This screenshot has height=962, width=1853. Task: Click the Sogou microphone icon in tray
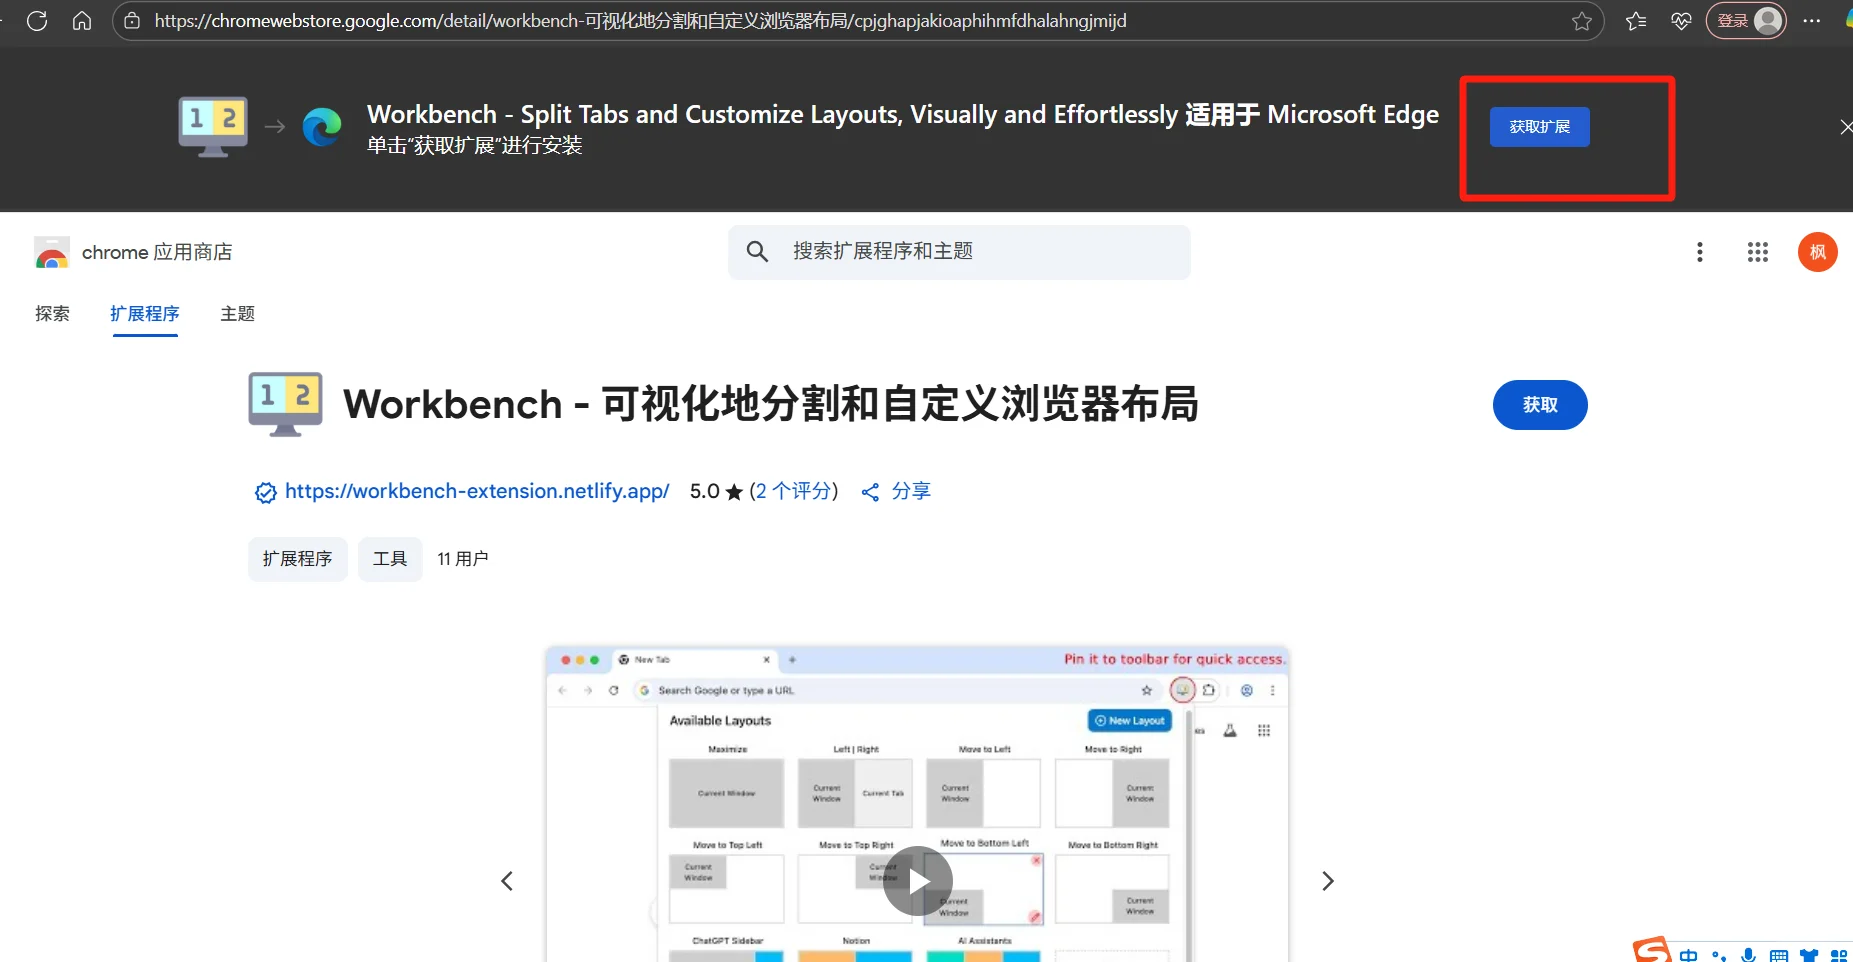coord(1748,955)
